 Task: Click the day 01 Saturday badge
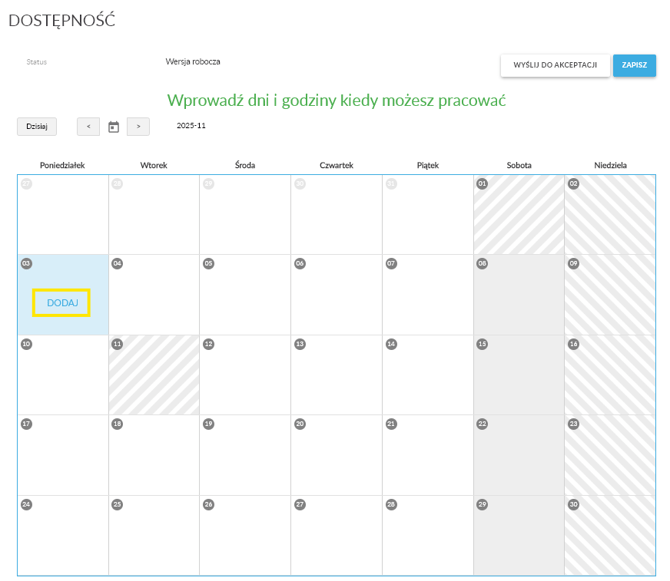click(482, 184)
